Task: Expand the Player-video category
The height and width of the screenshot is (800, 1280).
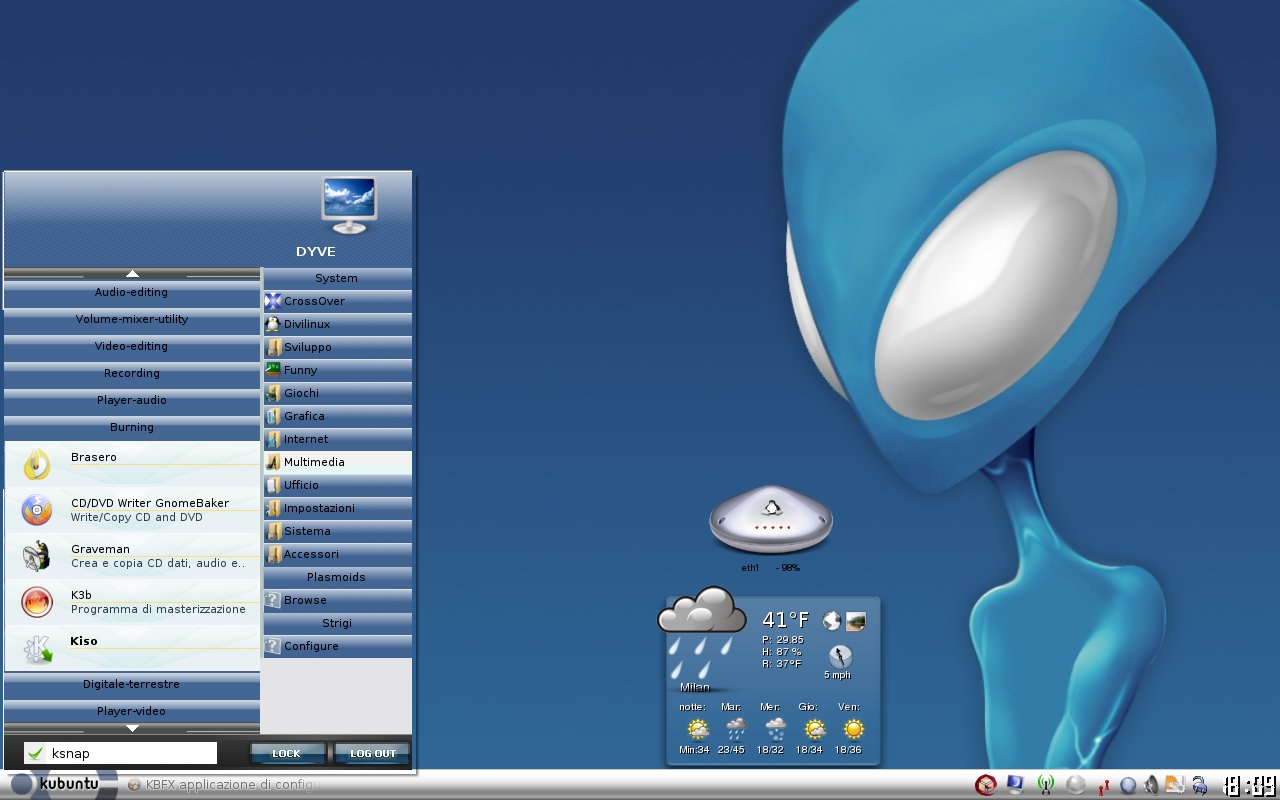Action: [132, 712]
